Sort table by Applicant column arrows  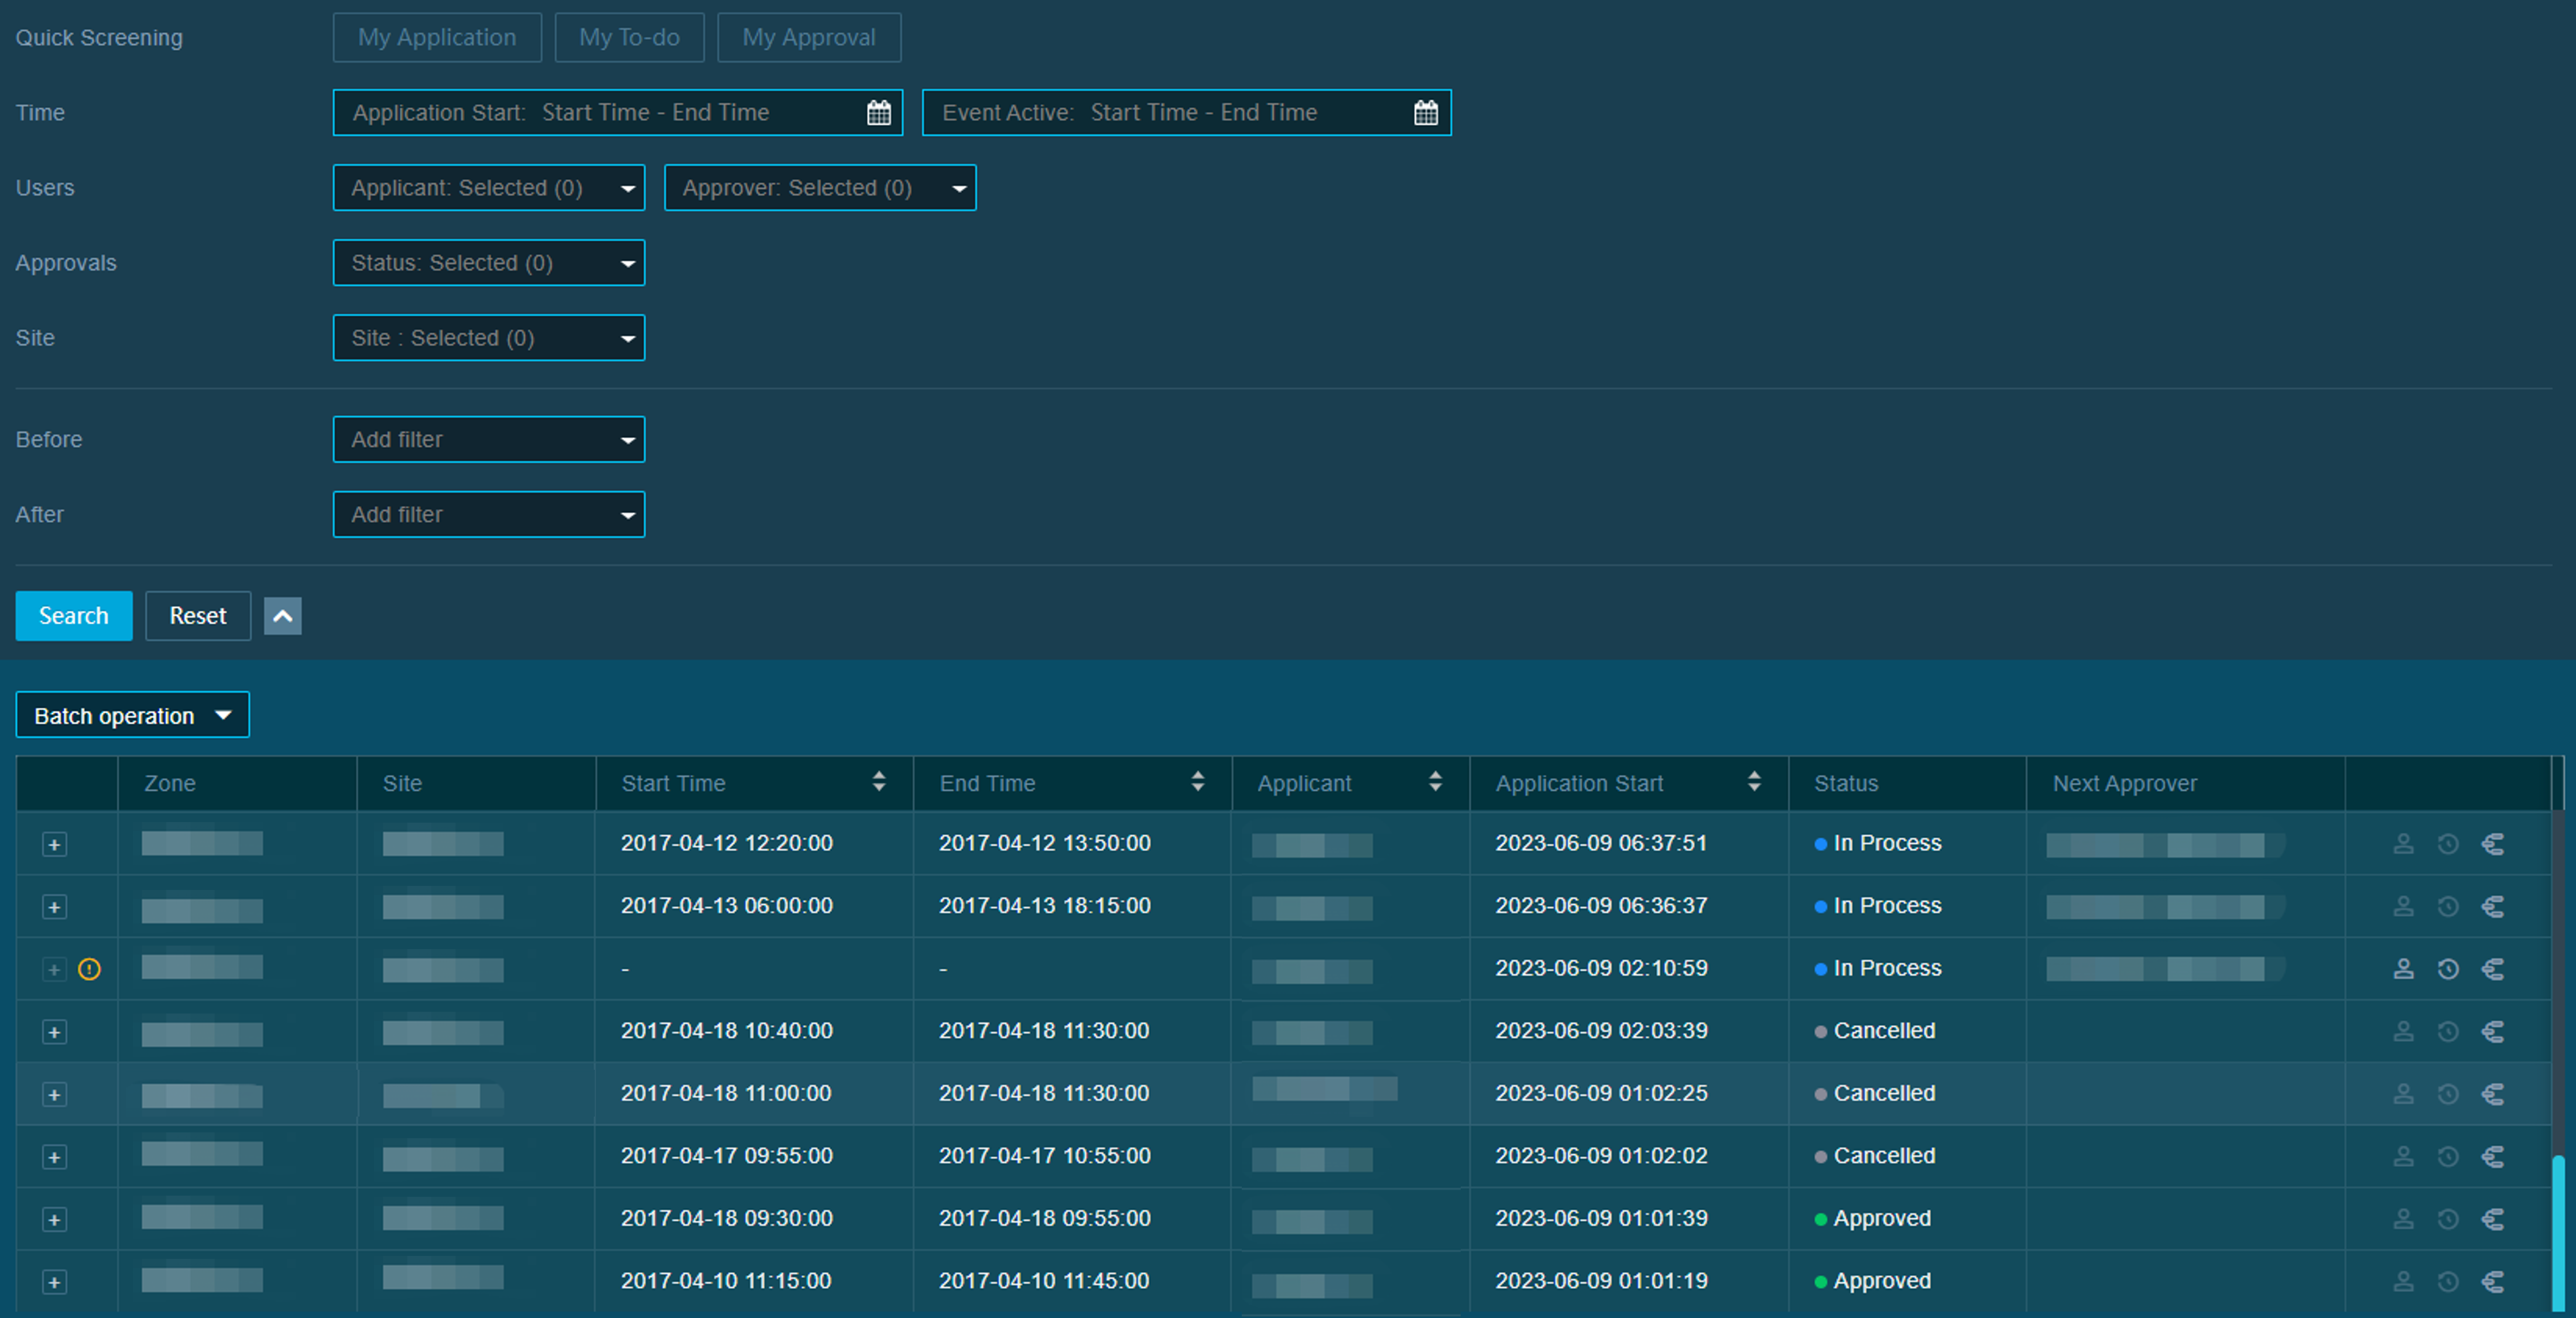tap(1436, 782)
